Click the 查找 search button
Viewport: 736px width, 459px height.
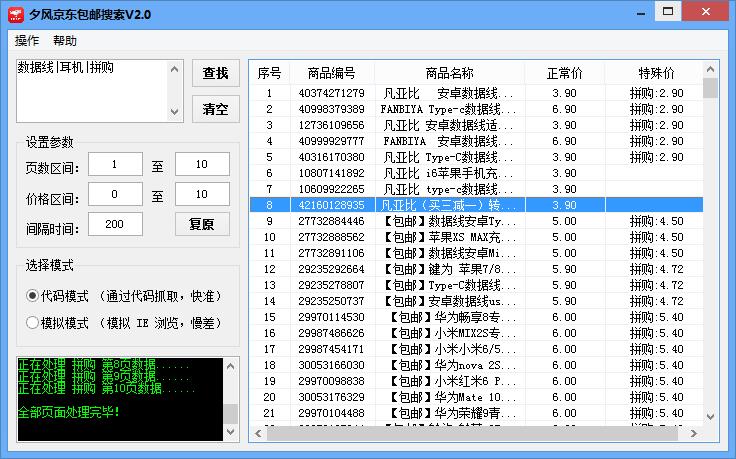click(x=215, y=73)
